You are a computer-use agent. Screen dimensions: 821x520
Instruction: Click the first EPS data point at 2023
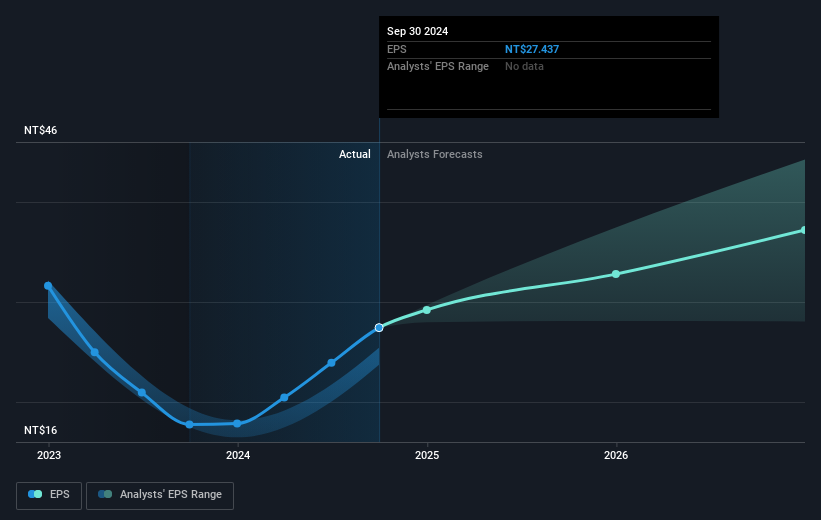pos(48,285)
